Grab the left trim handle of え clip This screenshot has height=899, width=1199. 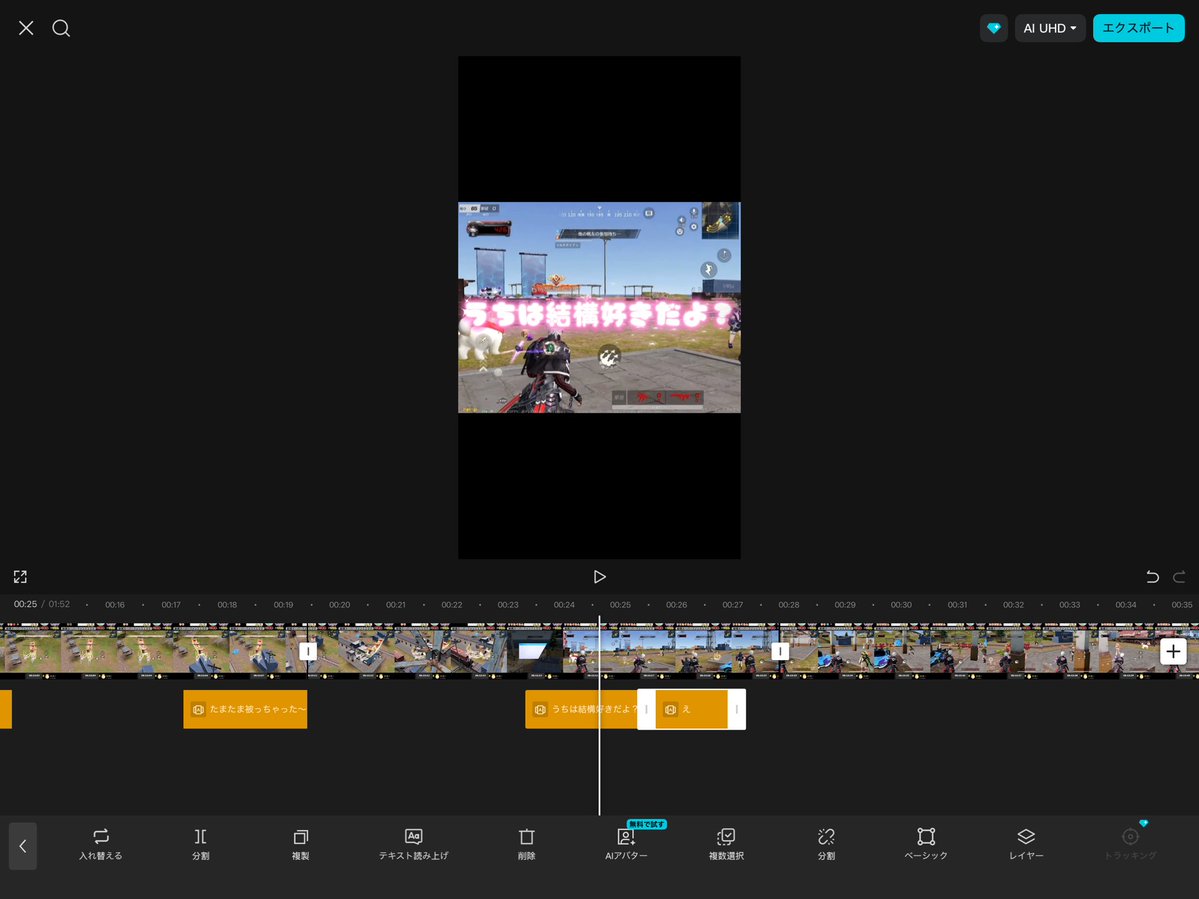click(x=646, y=709)
